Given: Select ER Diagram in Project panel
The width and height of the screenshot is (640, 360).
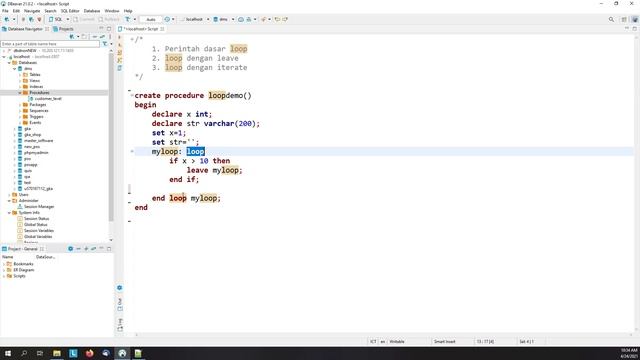Looking at the screenshot, I should [x=24, y=270].
